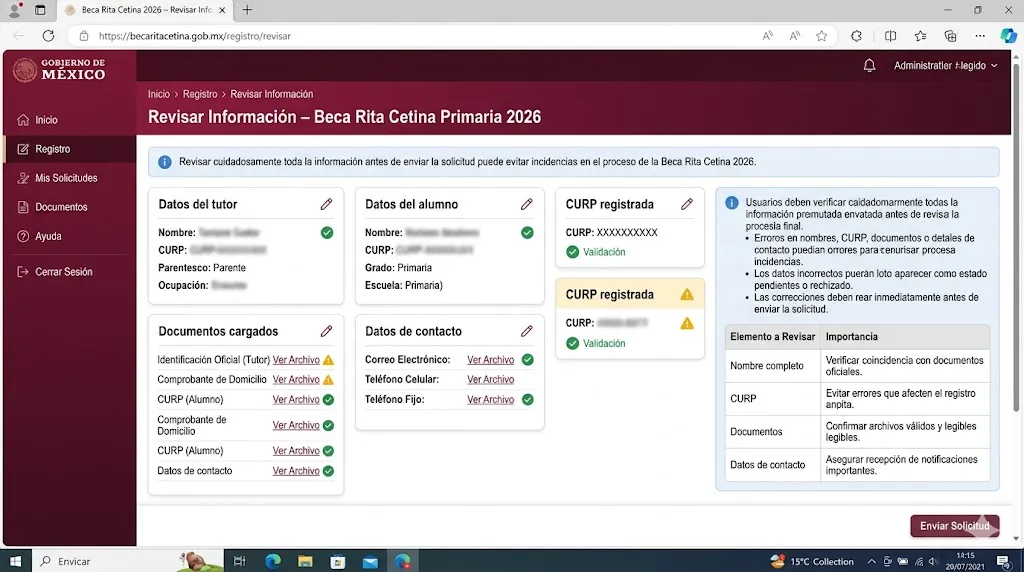The height and width of the screenshot is (572, 1024).
Task: Click green check for Correo Electrónico
Action: [528, 360]
